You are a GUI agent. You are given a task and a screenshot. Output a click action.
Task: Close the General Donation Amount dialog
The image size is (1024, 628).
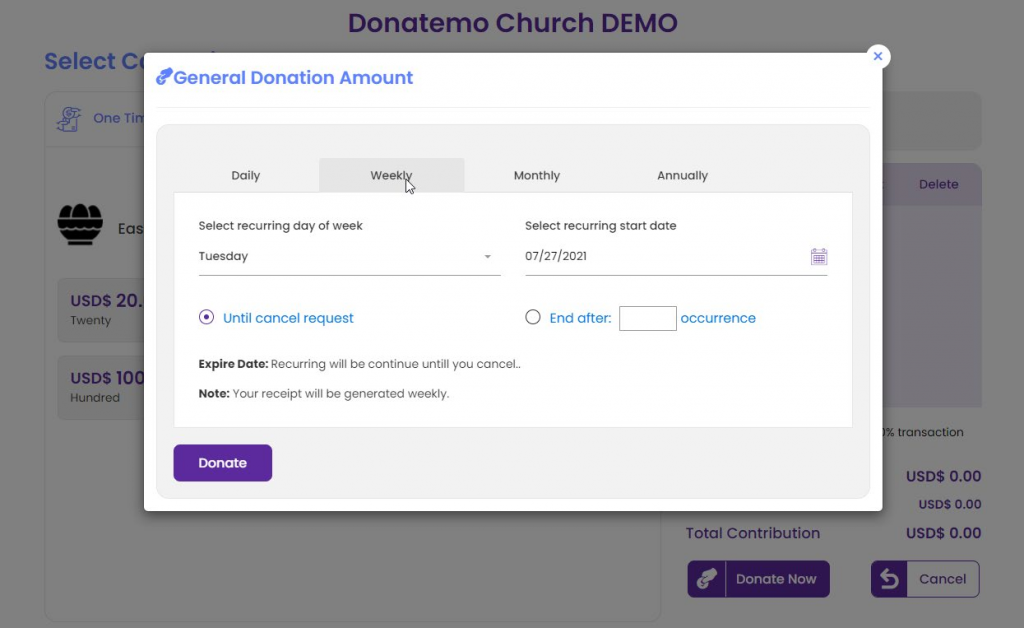(x=878, y=56)
